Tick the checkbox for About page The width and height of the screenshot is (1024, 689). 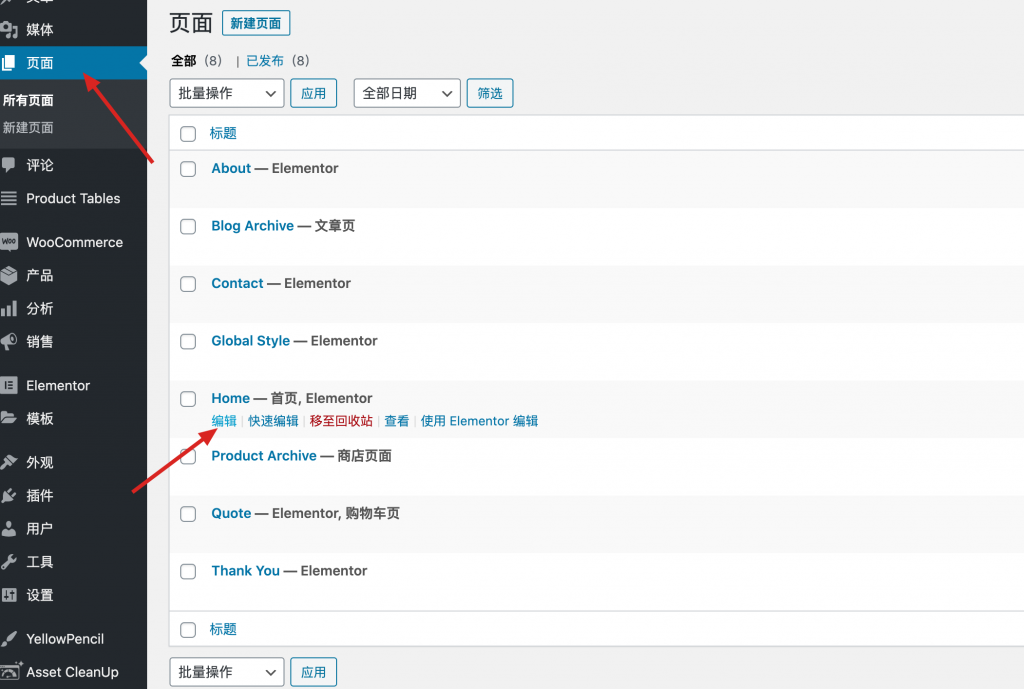click(188, 169)
